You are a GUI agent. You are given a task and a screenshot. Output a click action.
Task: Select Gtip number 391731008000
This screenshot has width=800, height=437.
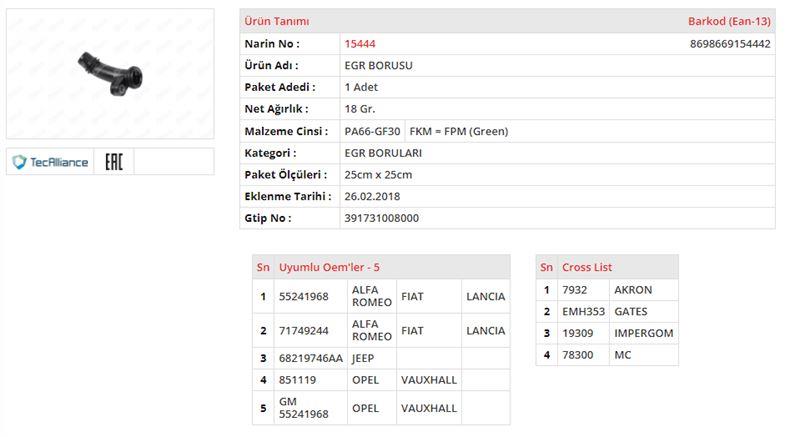coord(382,218)
